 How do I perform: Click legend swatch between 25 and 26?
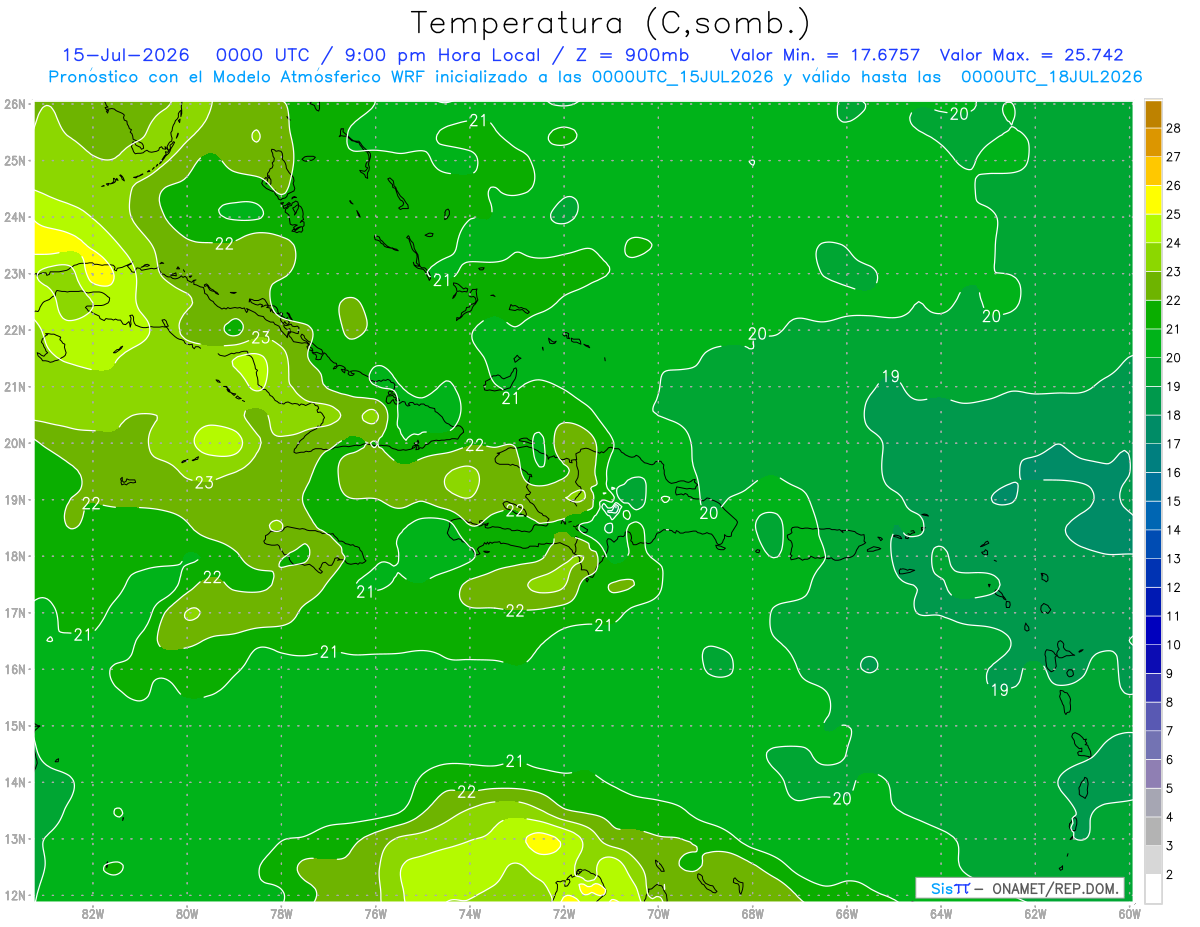[x=1153, y=200]
